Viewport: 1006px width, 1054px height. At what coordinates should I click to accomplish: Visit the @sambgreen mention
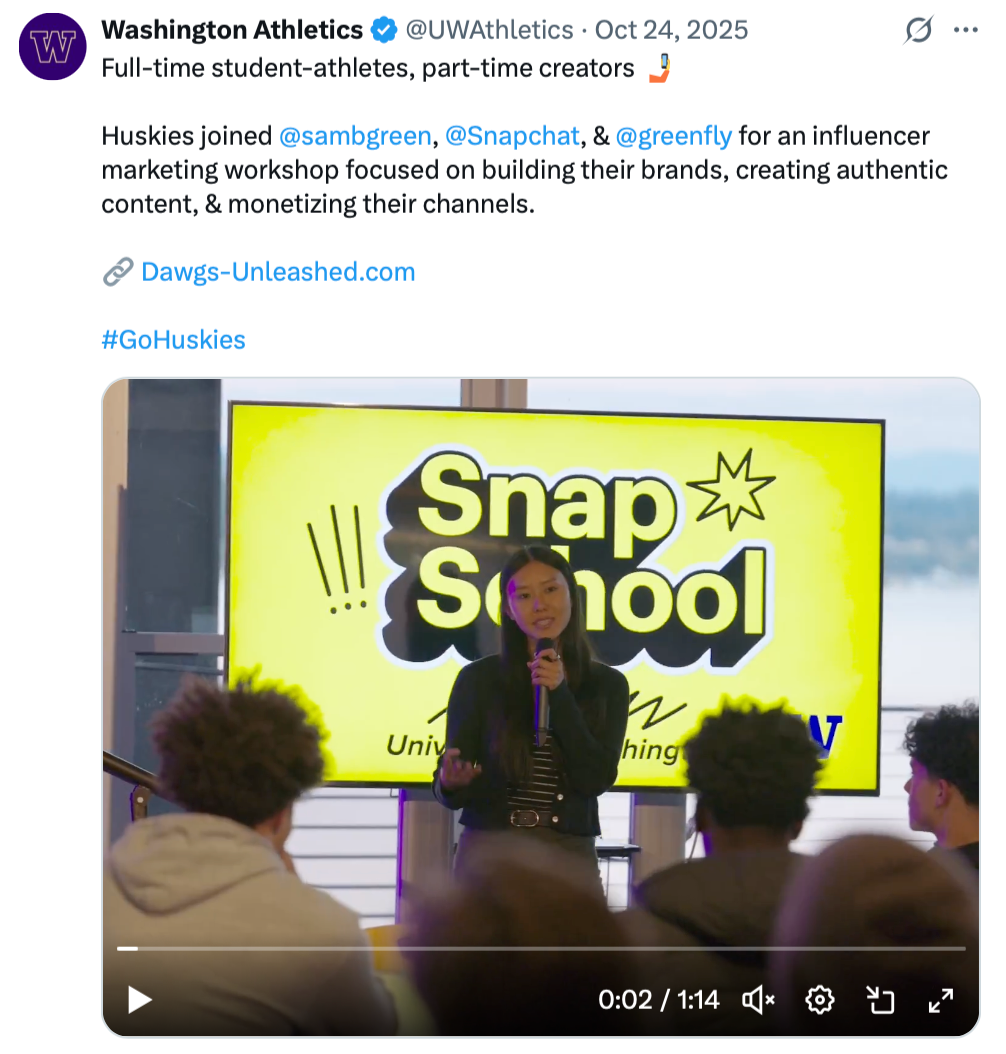(355, 136)
